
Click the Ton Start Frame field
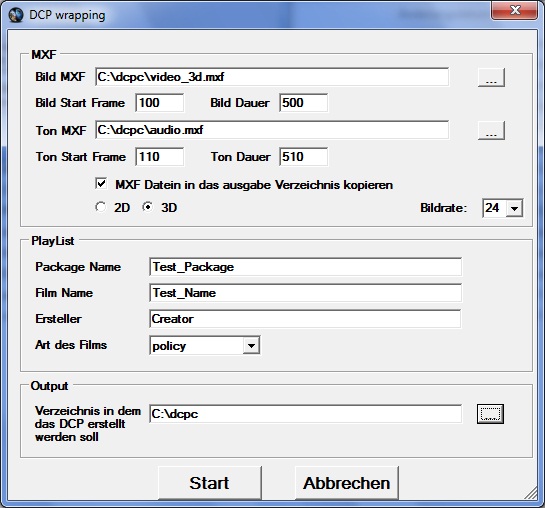point(160,157)
